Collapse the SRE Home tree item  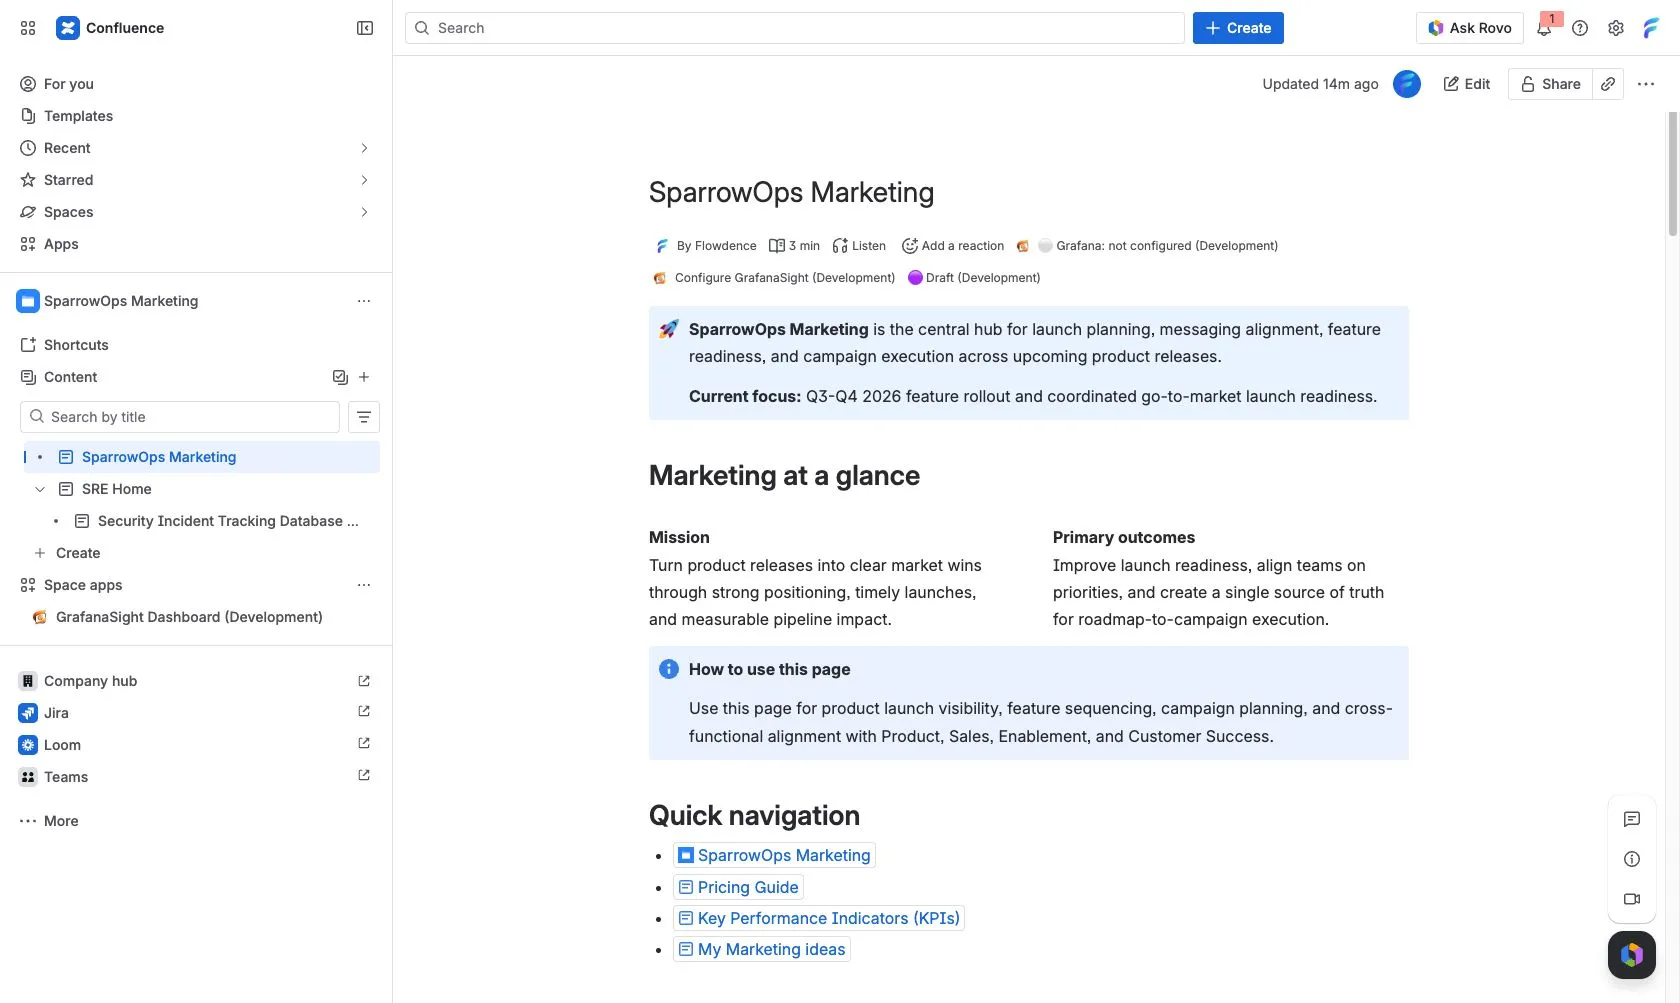[x=40, y=489]
